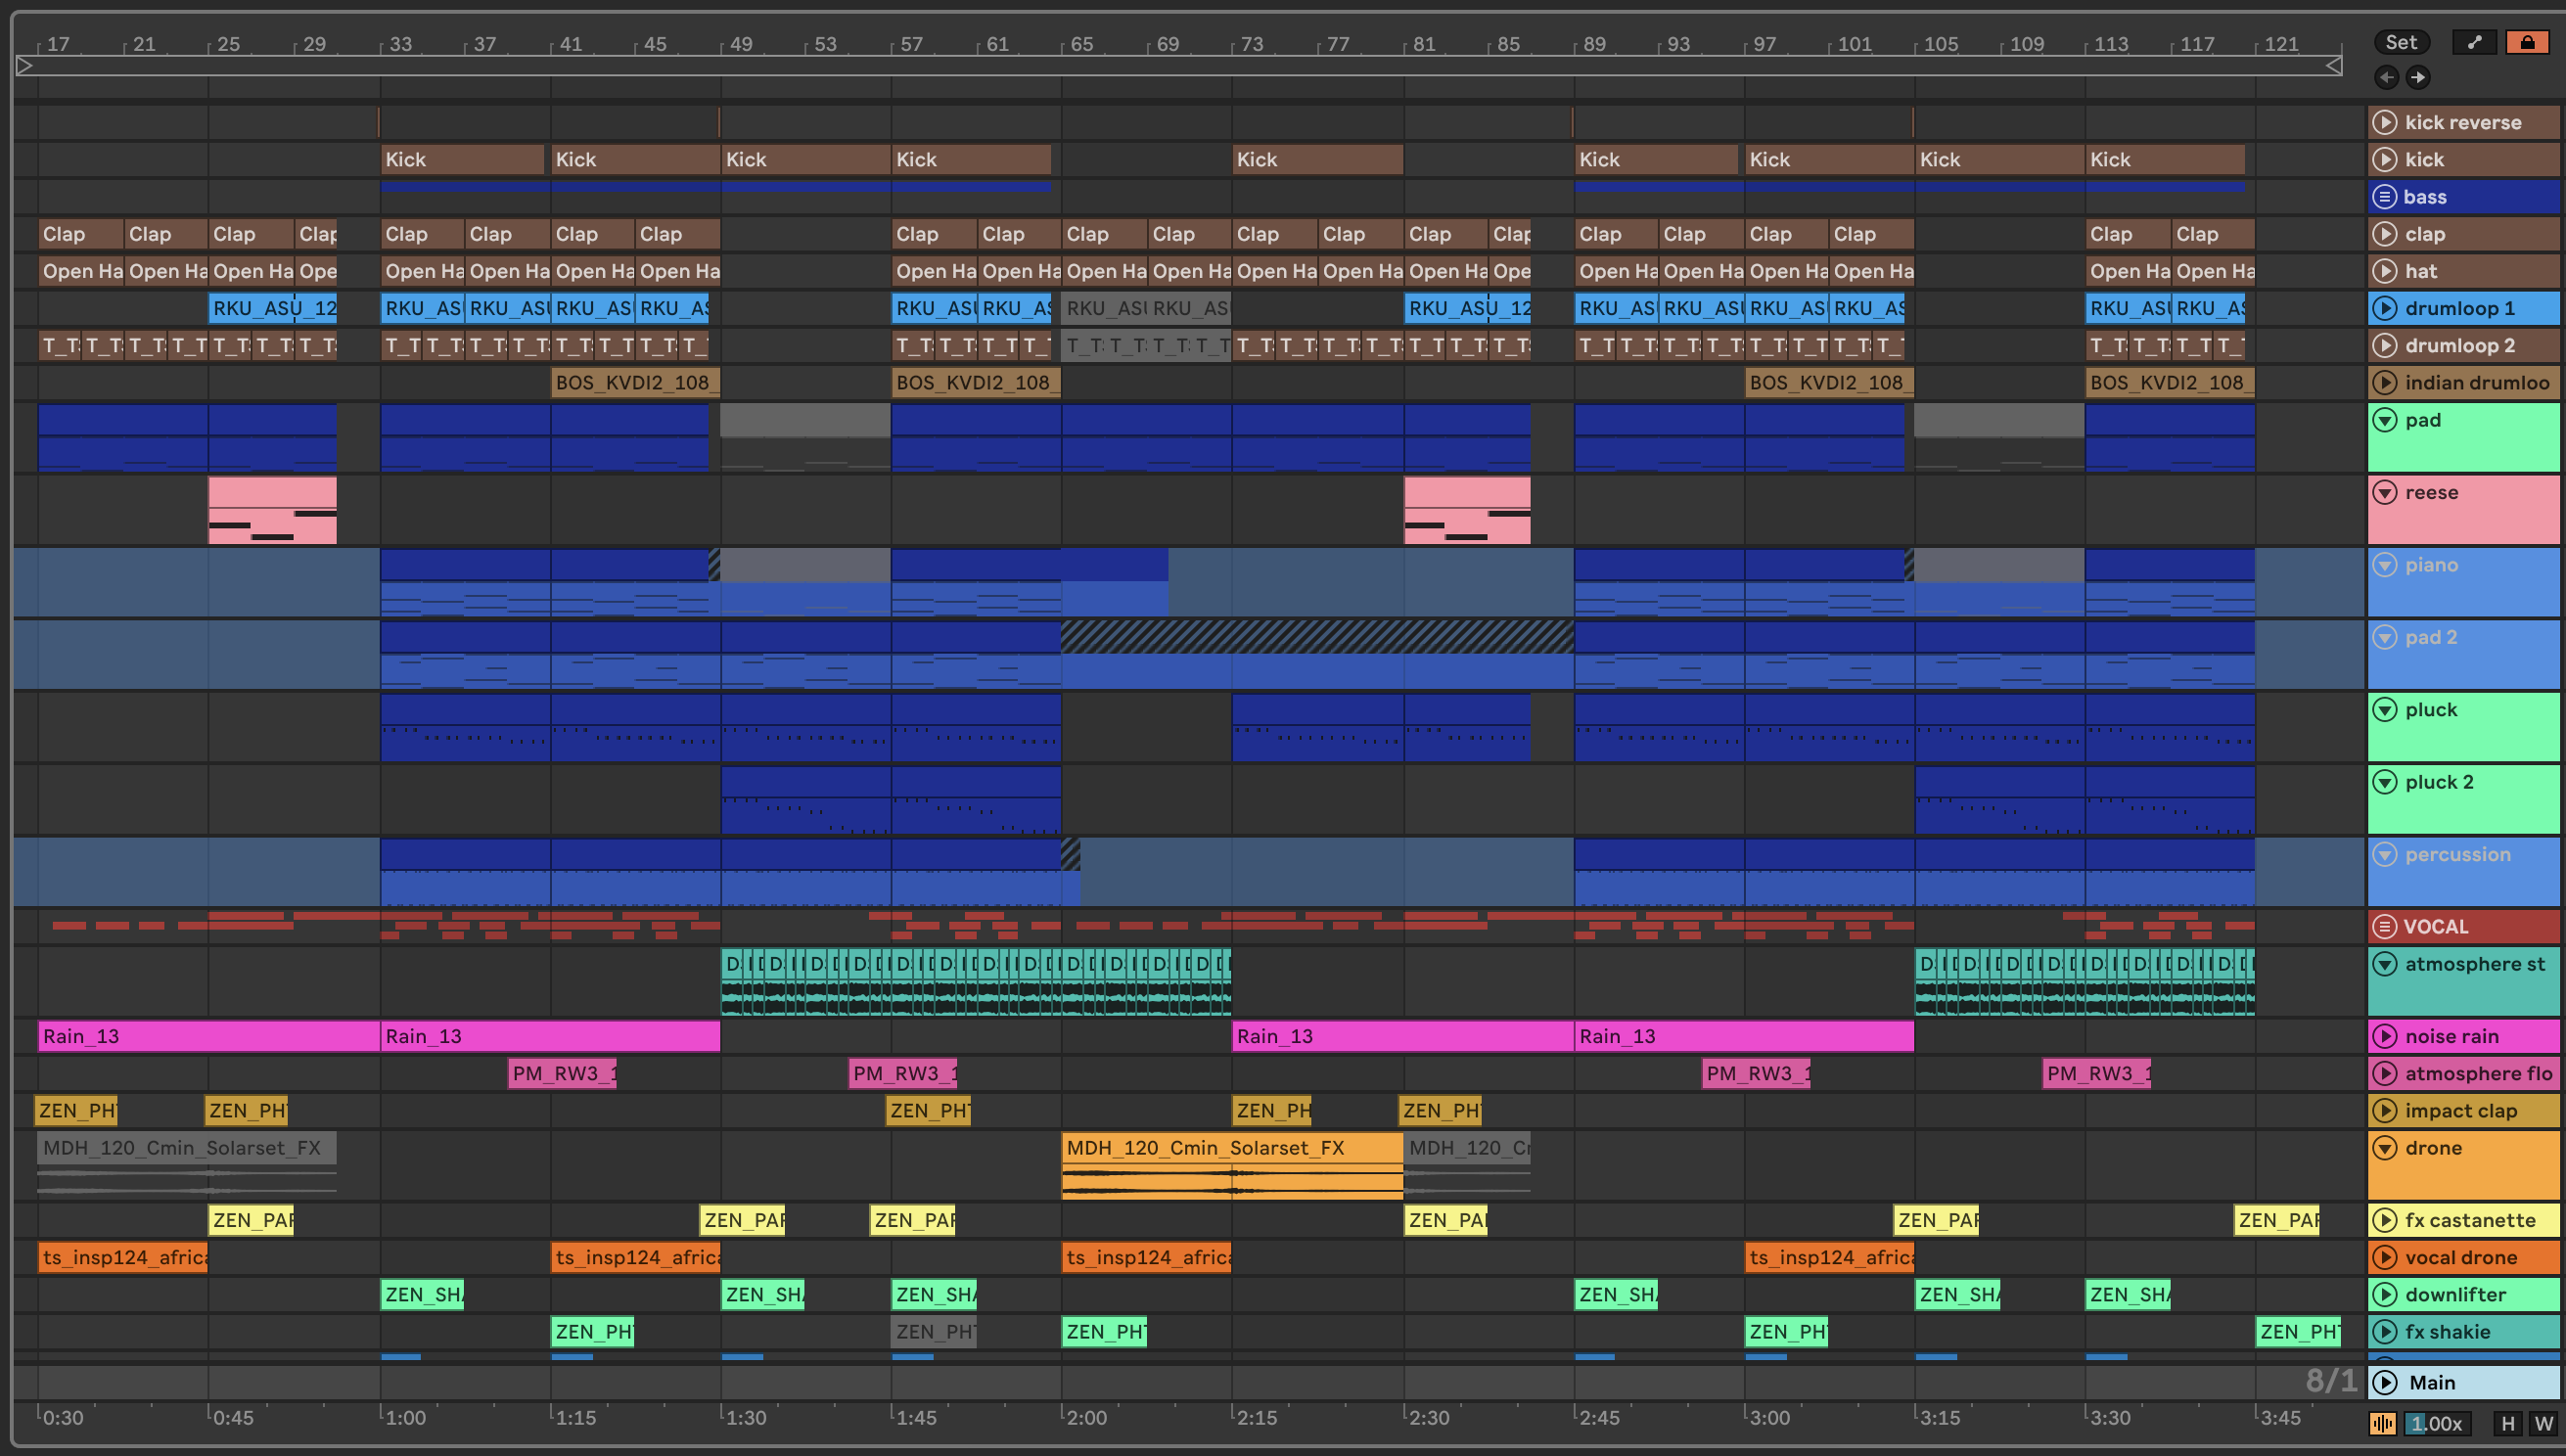Collapse the pluck 2 track
Image resolution: width=2566 pixels, height=1456 pixels.
click(x=2385, y=782)
